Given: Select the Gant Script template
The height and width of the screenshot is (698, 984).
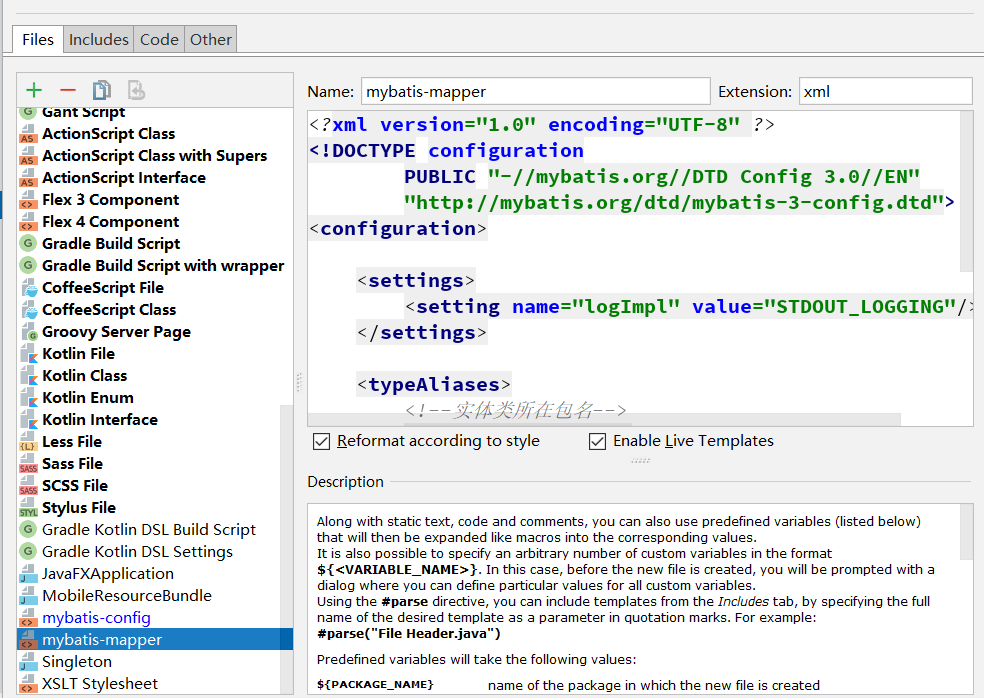Looking at the screenshot, I should click(x=83, y=113).
